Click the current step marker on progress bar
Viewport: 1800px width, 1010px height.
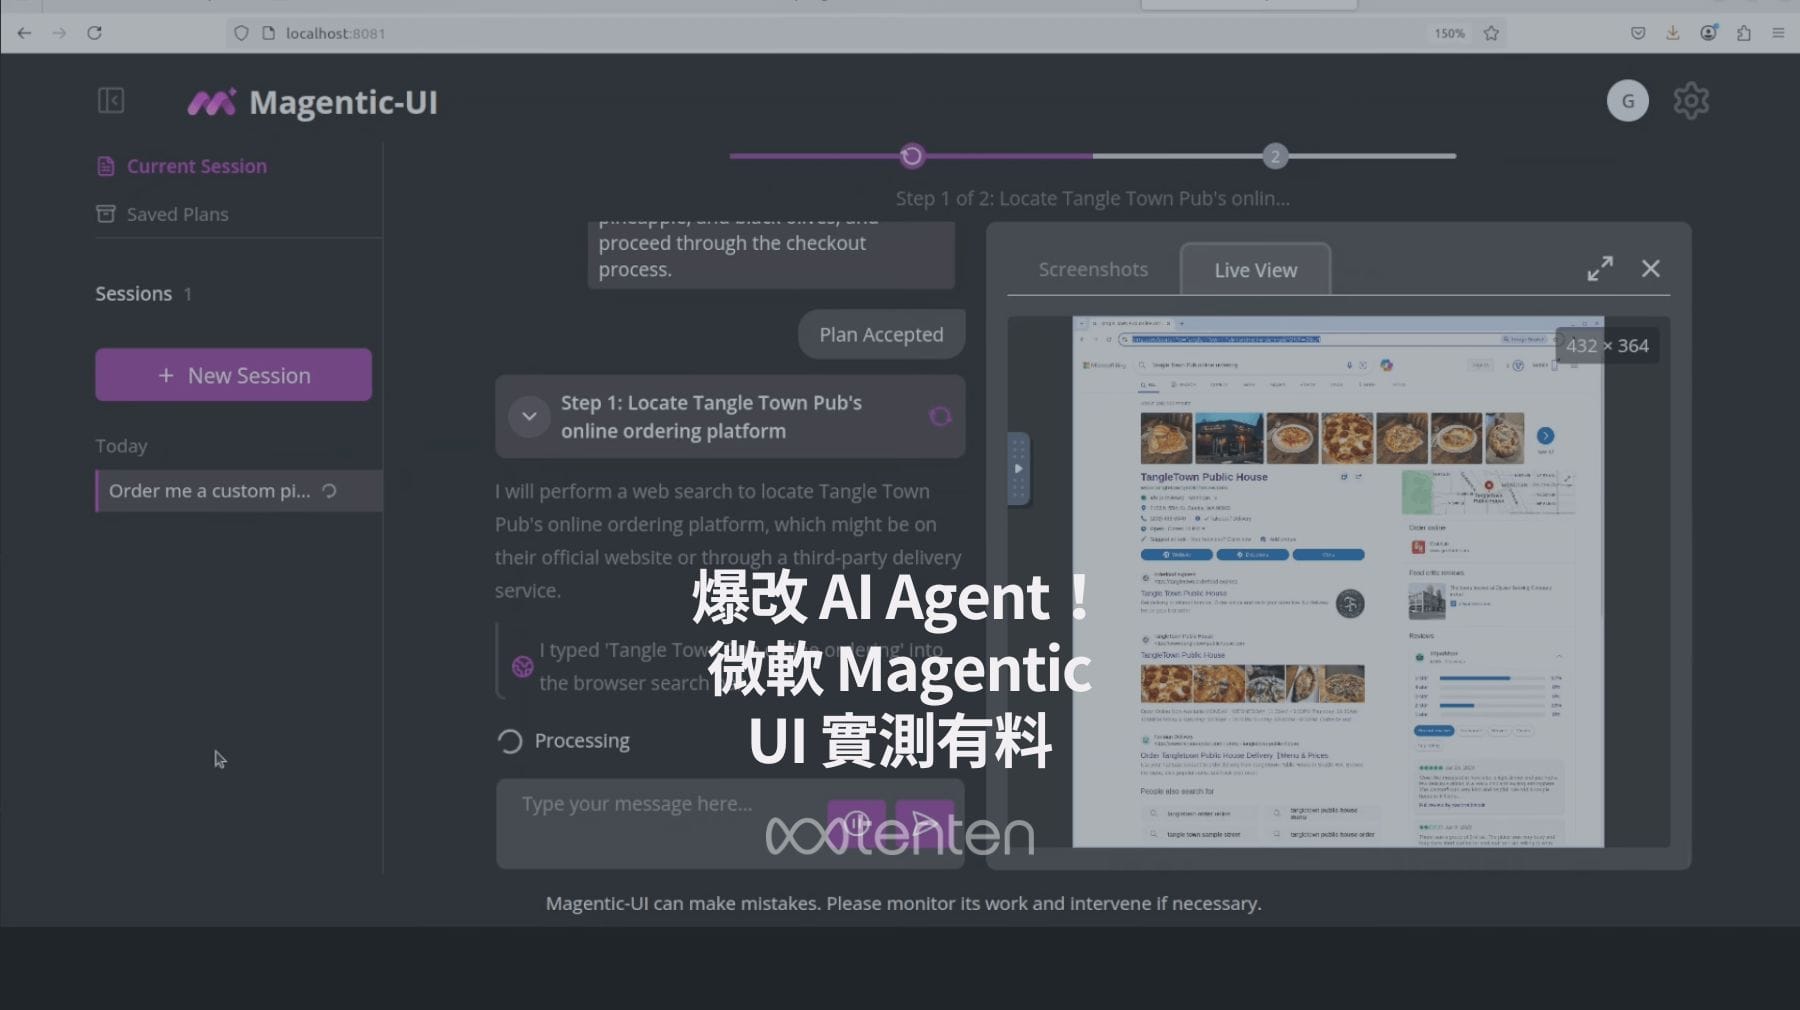tap(911, 156)
